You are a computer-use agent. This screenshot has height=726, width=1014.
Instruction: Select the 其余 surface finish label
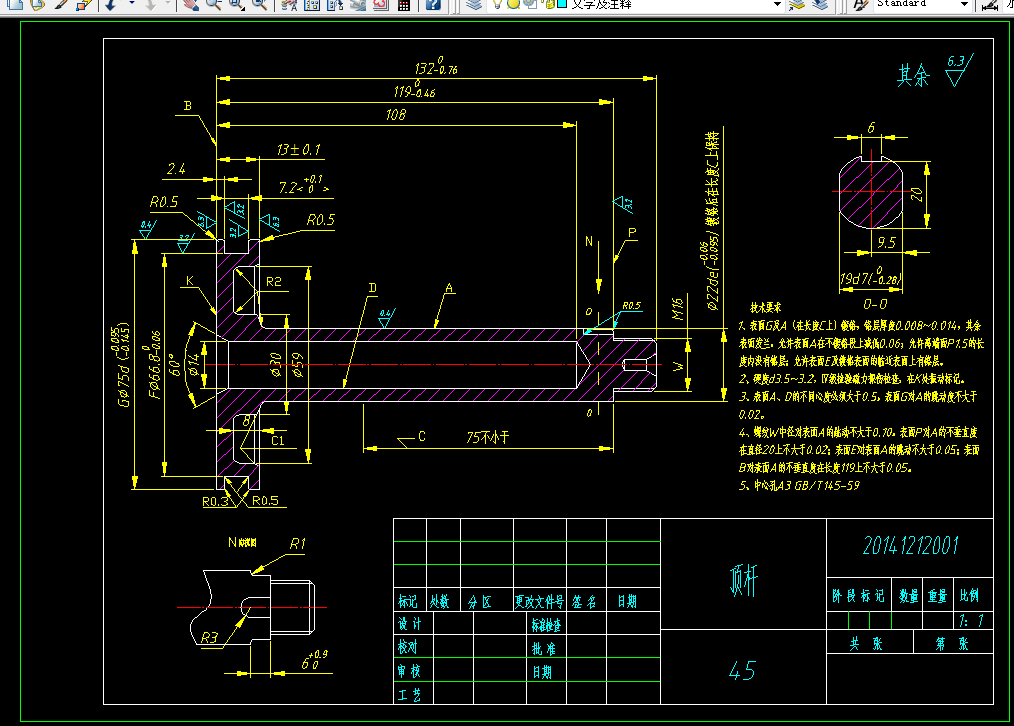click(x=913, y=76)
